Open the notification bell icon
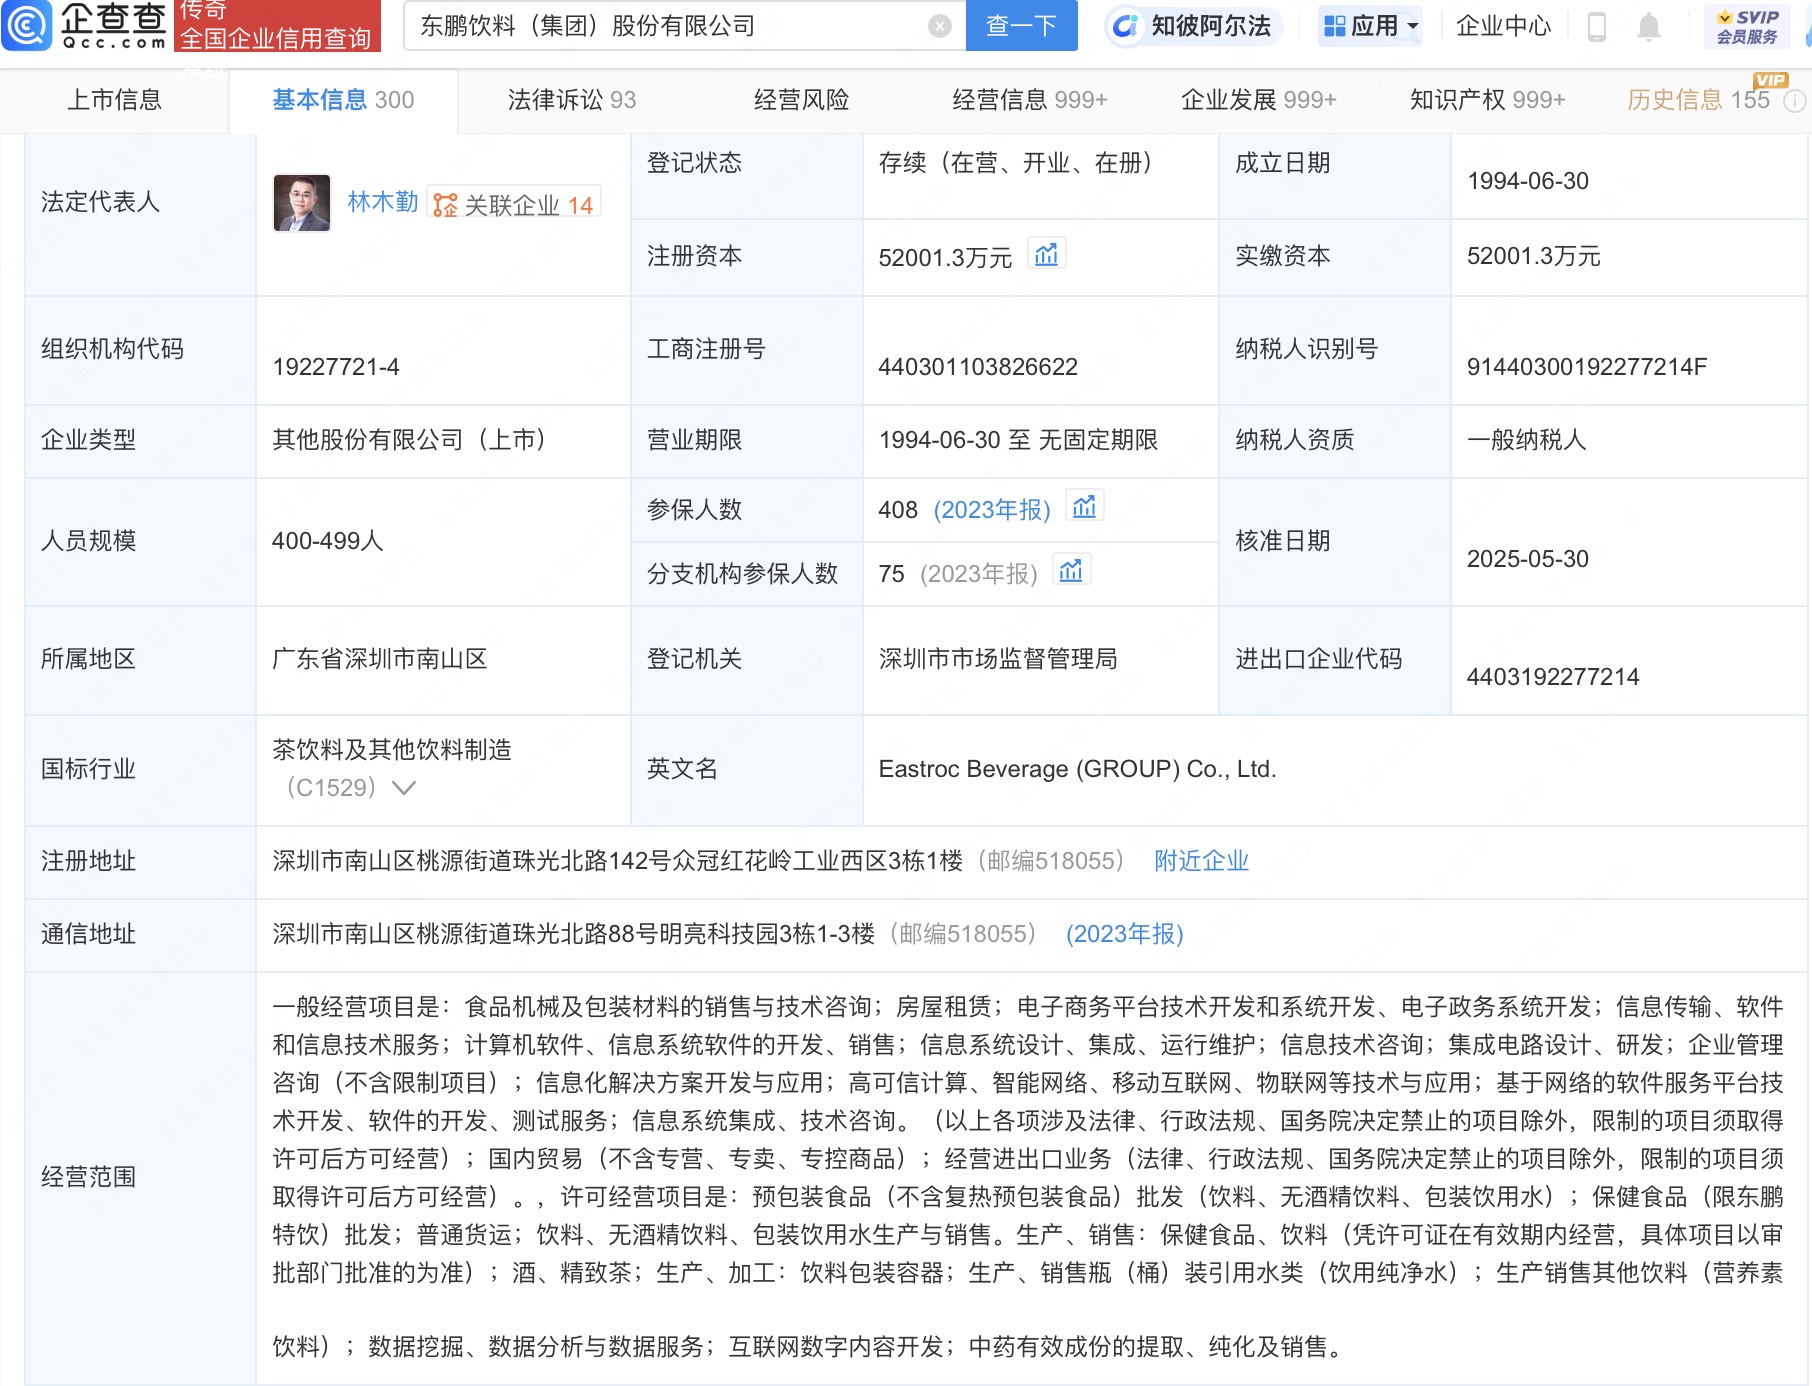The image size is (1812, 1386). (1649, 27)
